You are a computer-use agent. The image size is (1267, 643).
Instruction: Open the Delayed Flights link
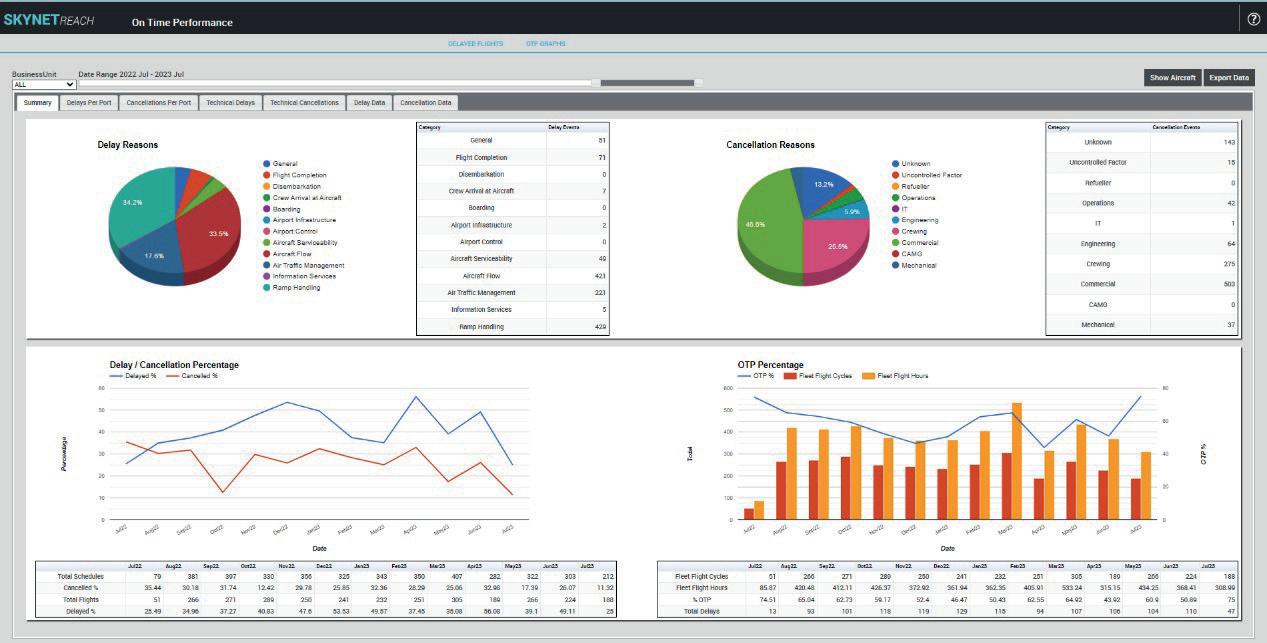pos(475,44)
